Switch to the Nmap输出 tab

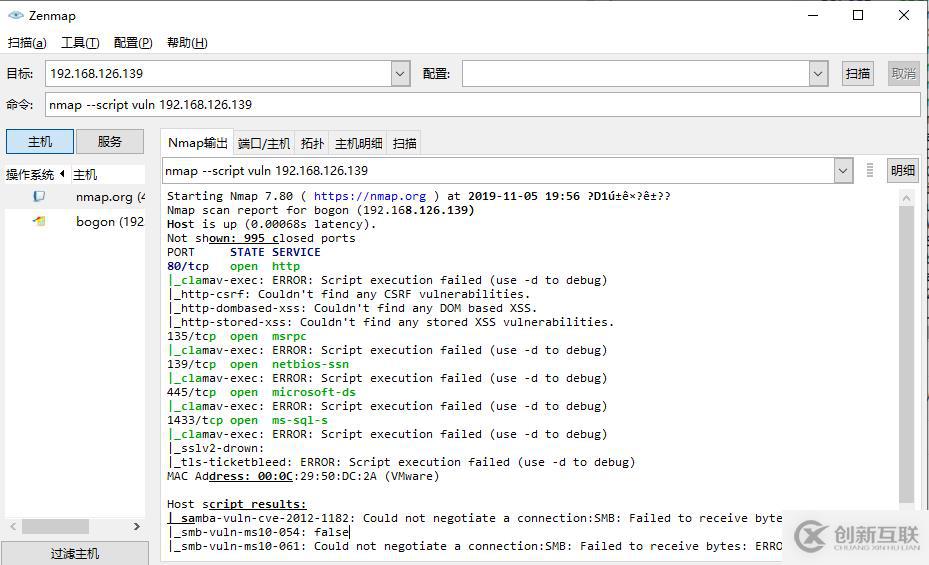[197, 143]
